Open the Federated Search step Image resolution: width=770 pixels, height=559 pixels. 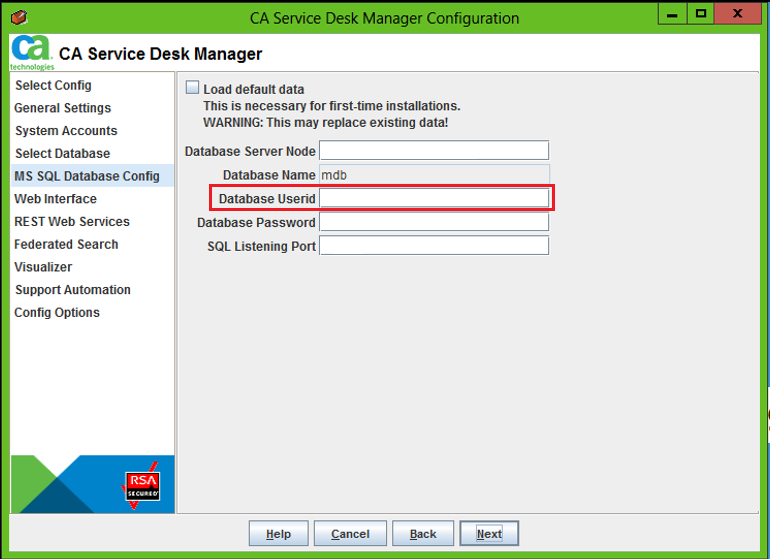pyautogui.click(x=66, y=244)
